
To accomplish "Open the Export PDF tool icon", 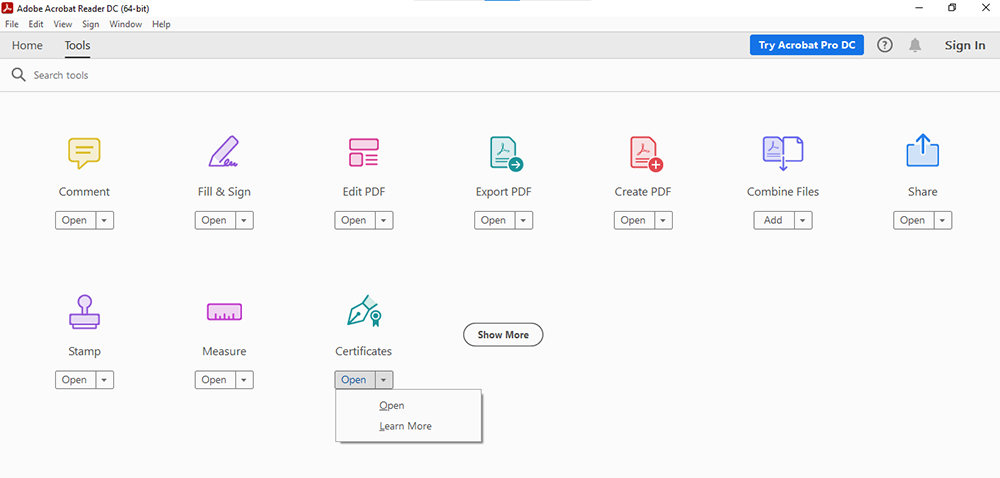I will (x=505, y=152).
